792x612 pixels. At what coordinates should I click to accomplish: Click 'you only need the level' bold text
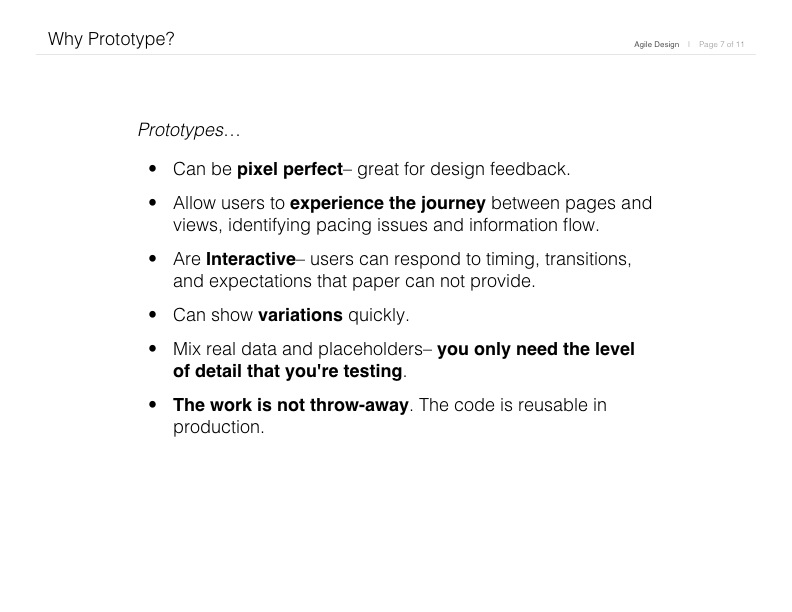(535, 349)
